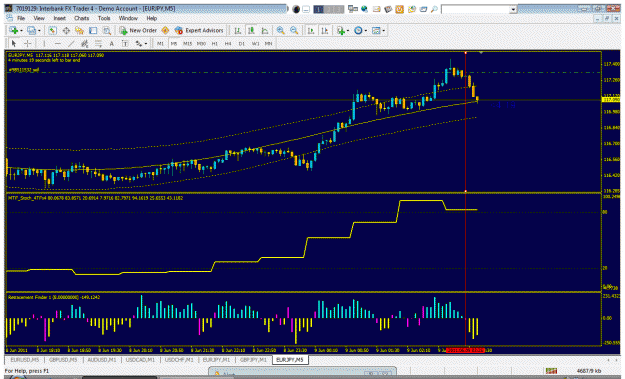625x379 pixels.
Task: Set timeframe to H1
Action: pos(214,43)
